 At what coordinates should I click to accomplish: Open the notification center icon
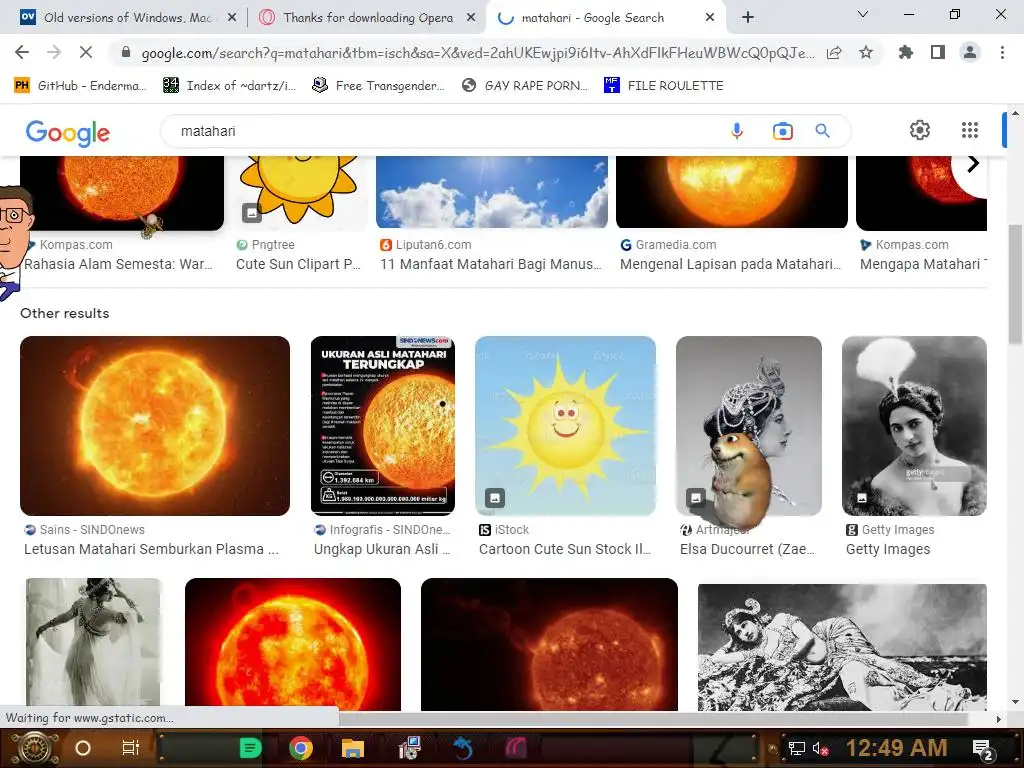[x=983, y=749]
